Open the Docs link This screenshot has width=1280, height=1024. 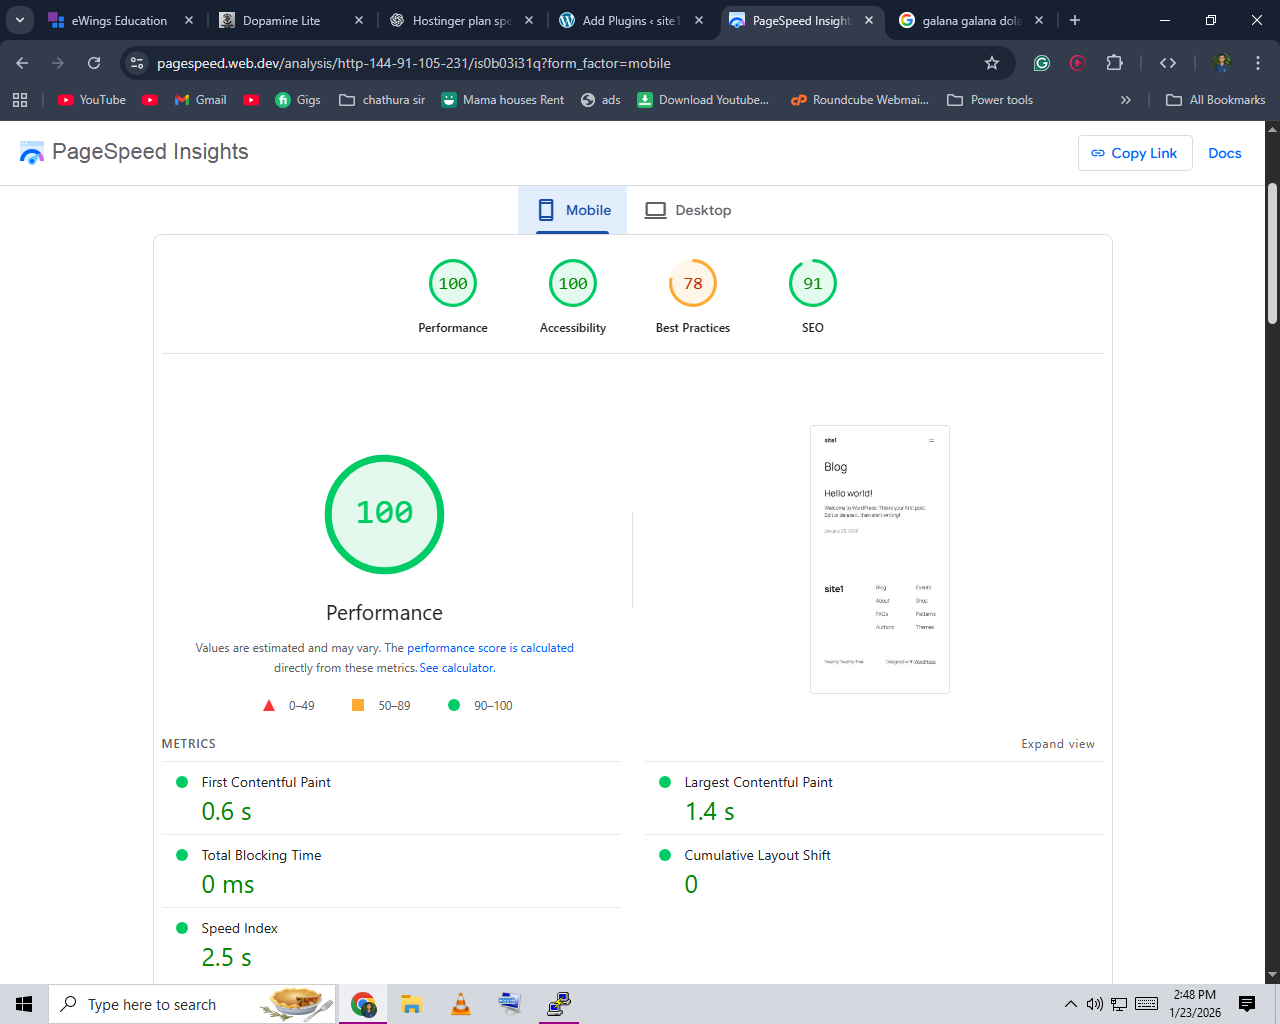point(1225,153)
